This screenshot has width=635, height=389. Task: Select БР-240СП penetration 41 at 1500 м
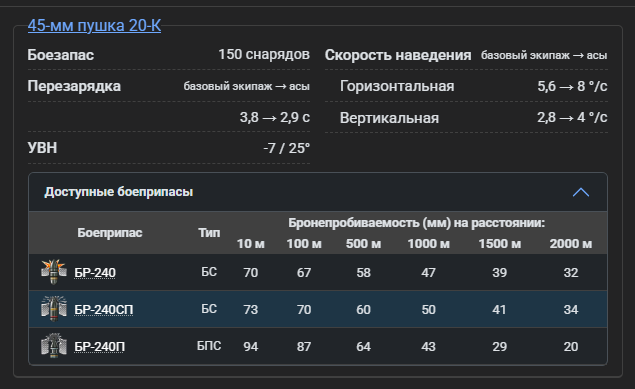coord(500,309)
